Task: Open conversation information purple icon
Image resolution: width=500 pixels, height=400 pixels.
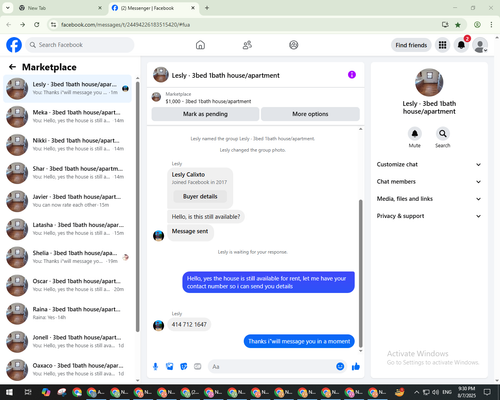Action: click(x=352, y=75)
